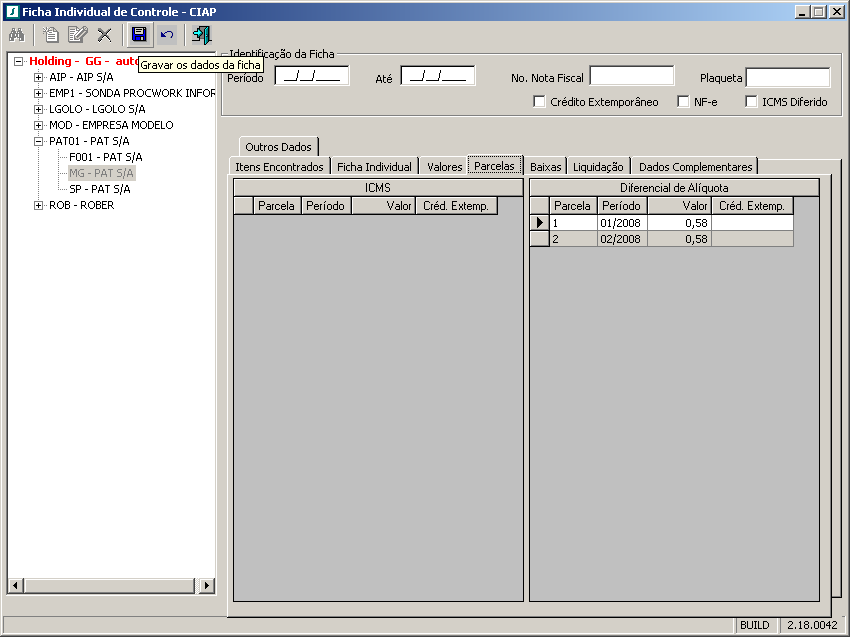Screen dimensions: 850x637
Task: Toggle the NF-e checkbox
Action: [x=684, y=102]
